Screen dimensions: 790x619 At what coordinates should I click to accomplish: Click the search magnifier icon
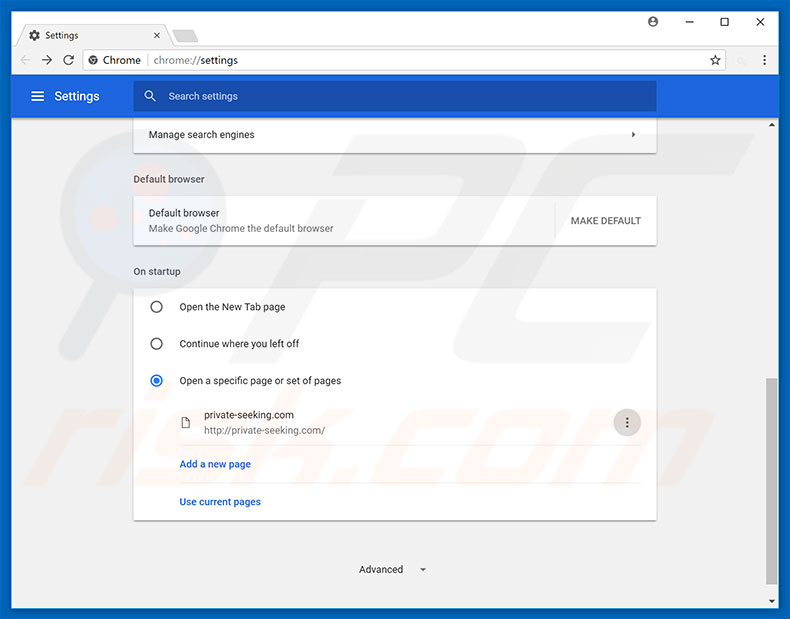(150, 96)
